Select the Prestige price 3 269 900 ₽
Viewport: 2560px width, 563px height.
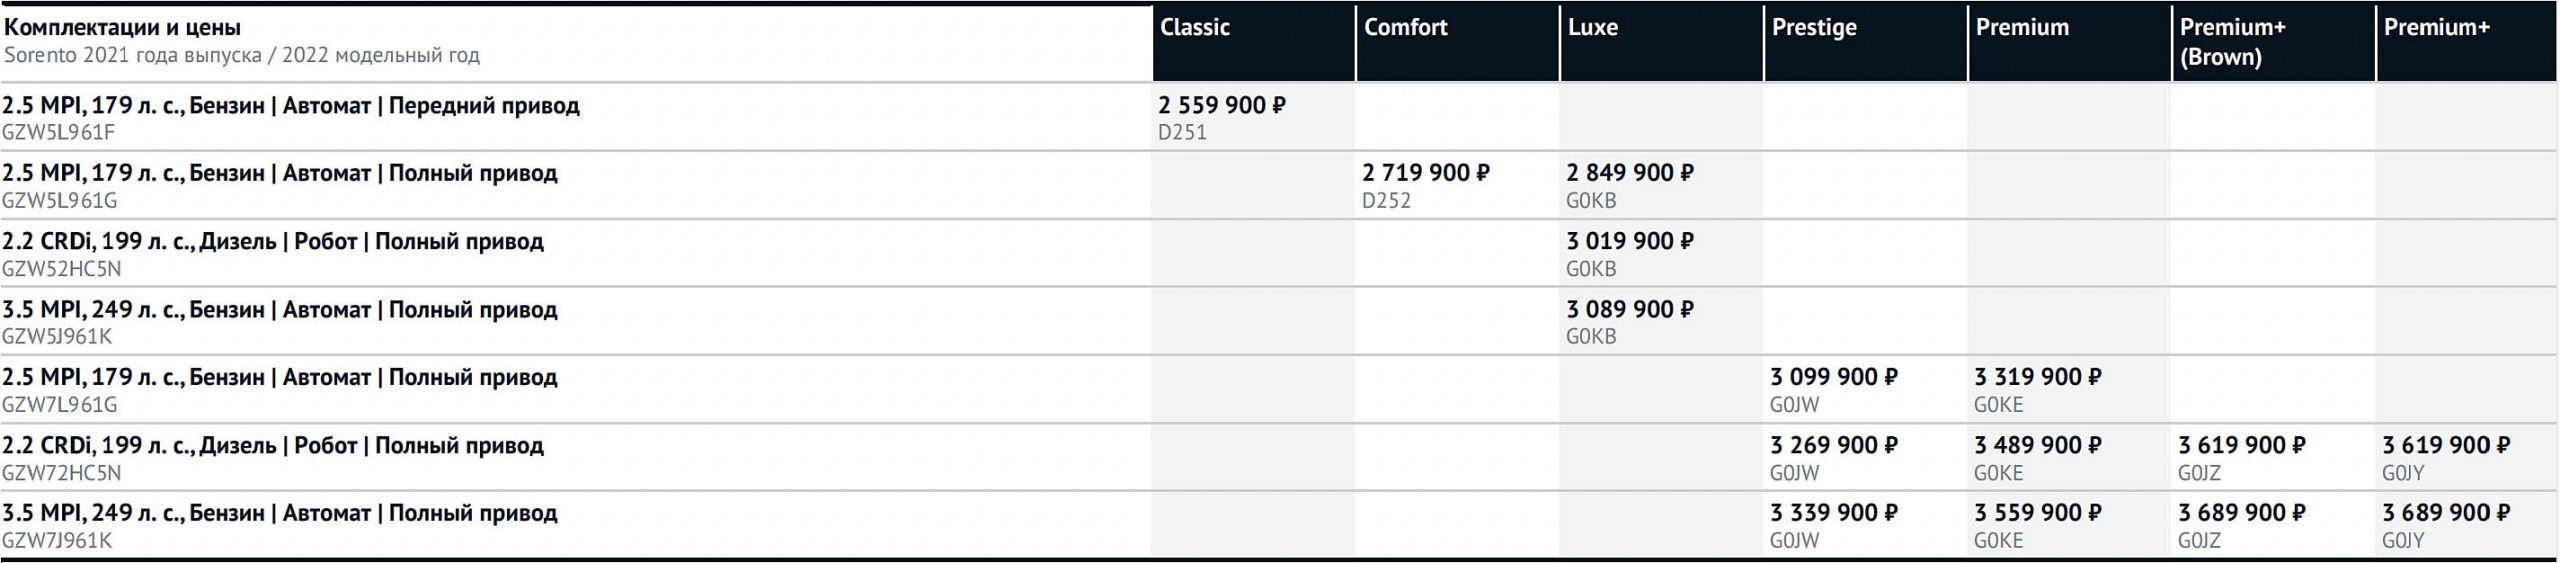click(1833, 445)
